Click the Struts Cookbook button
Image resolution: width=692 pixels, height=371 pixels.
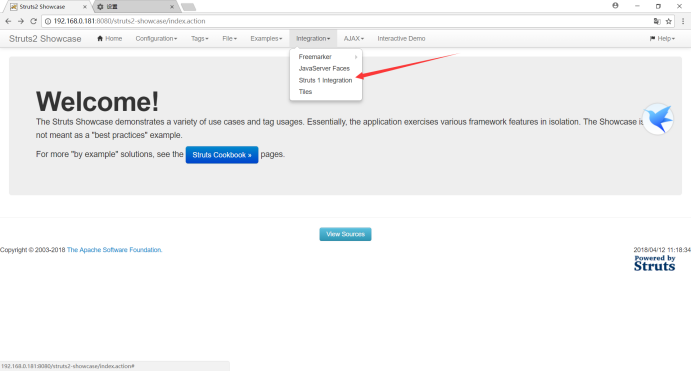pos(222,155)
